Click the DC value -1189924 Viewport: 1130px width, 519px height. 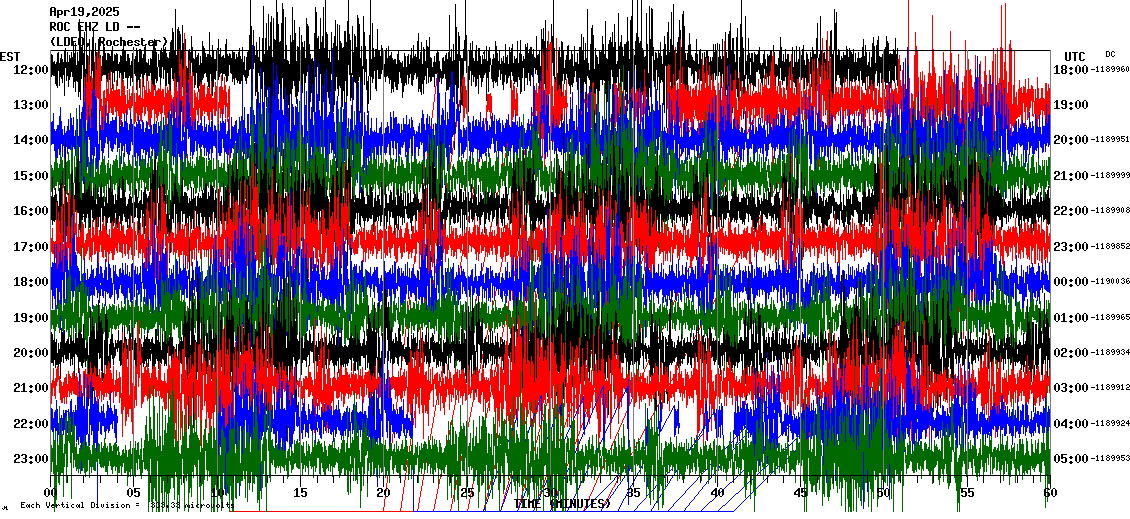[x=1110, y=423]
